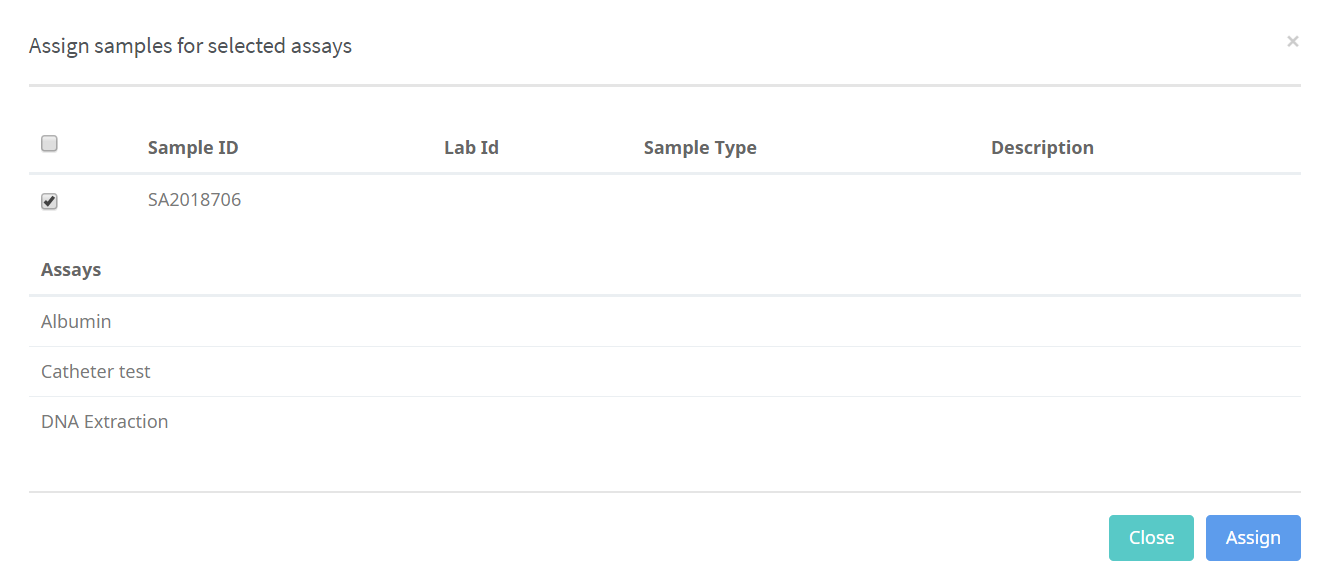Click the Assays section heading
The height and width of the screenshot is (581, 1321).
coord(70,269)
